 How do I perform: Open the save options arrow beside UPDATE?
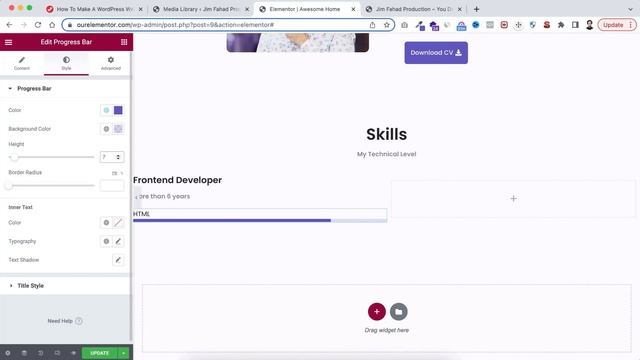(x=123, y=353)
